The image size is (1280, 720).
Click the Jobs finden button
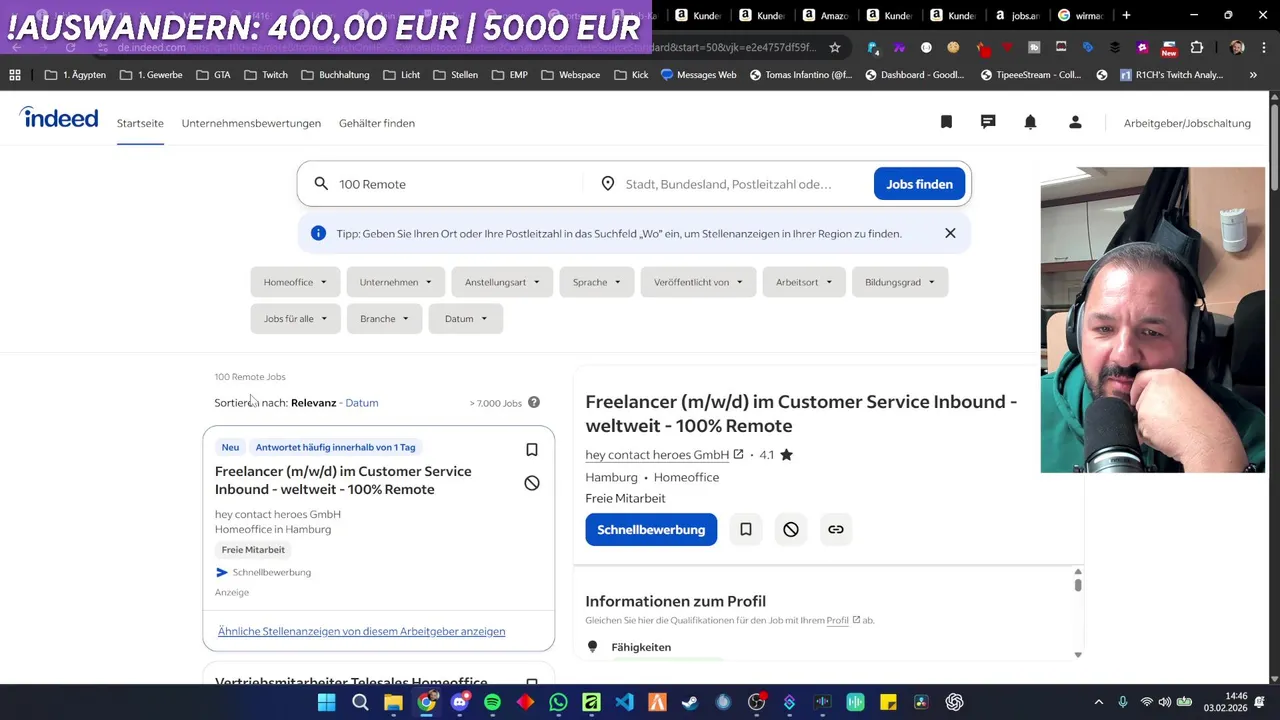(919, 184)
